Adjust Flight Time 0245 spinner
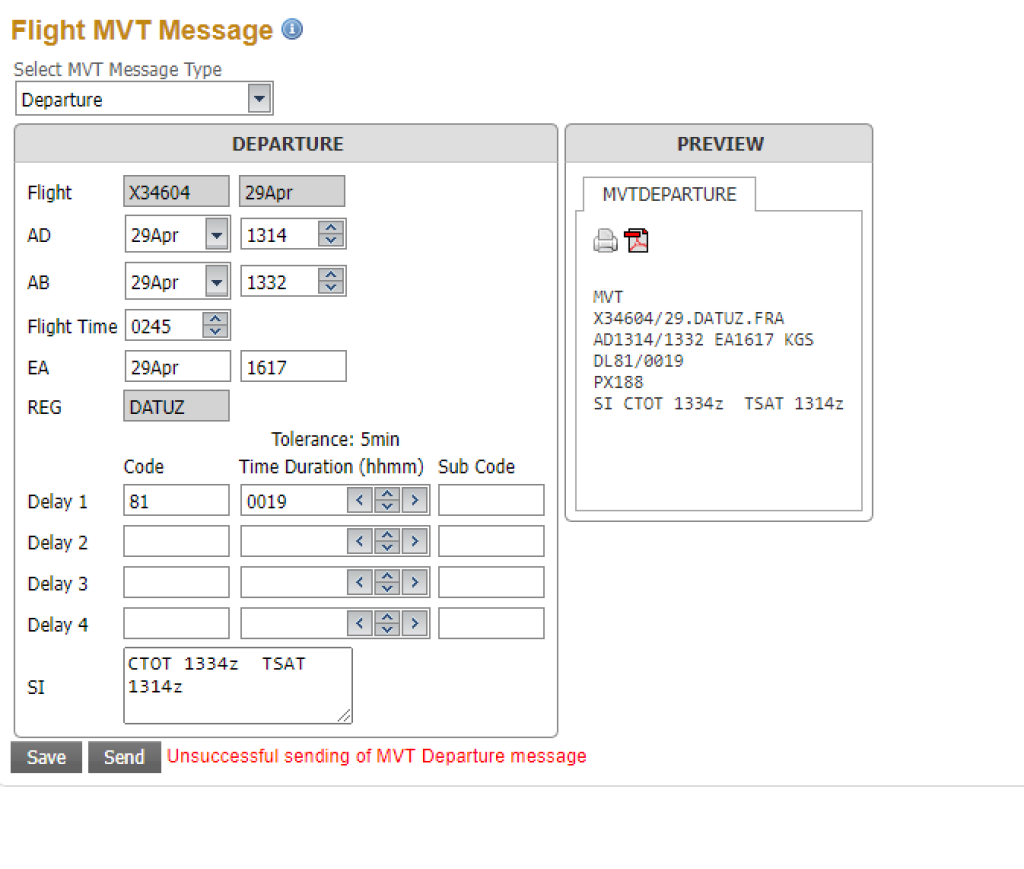The height and width of the screenshot is (869, 1024). [x=215, y=325]
